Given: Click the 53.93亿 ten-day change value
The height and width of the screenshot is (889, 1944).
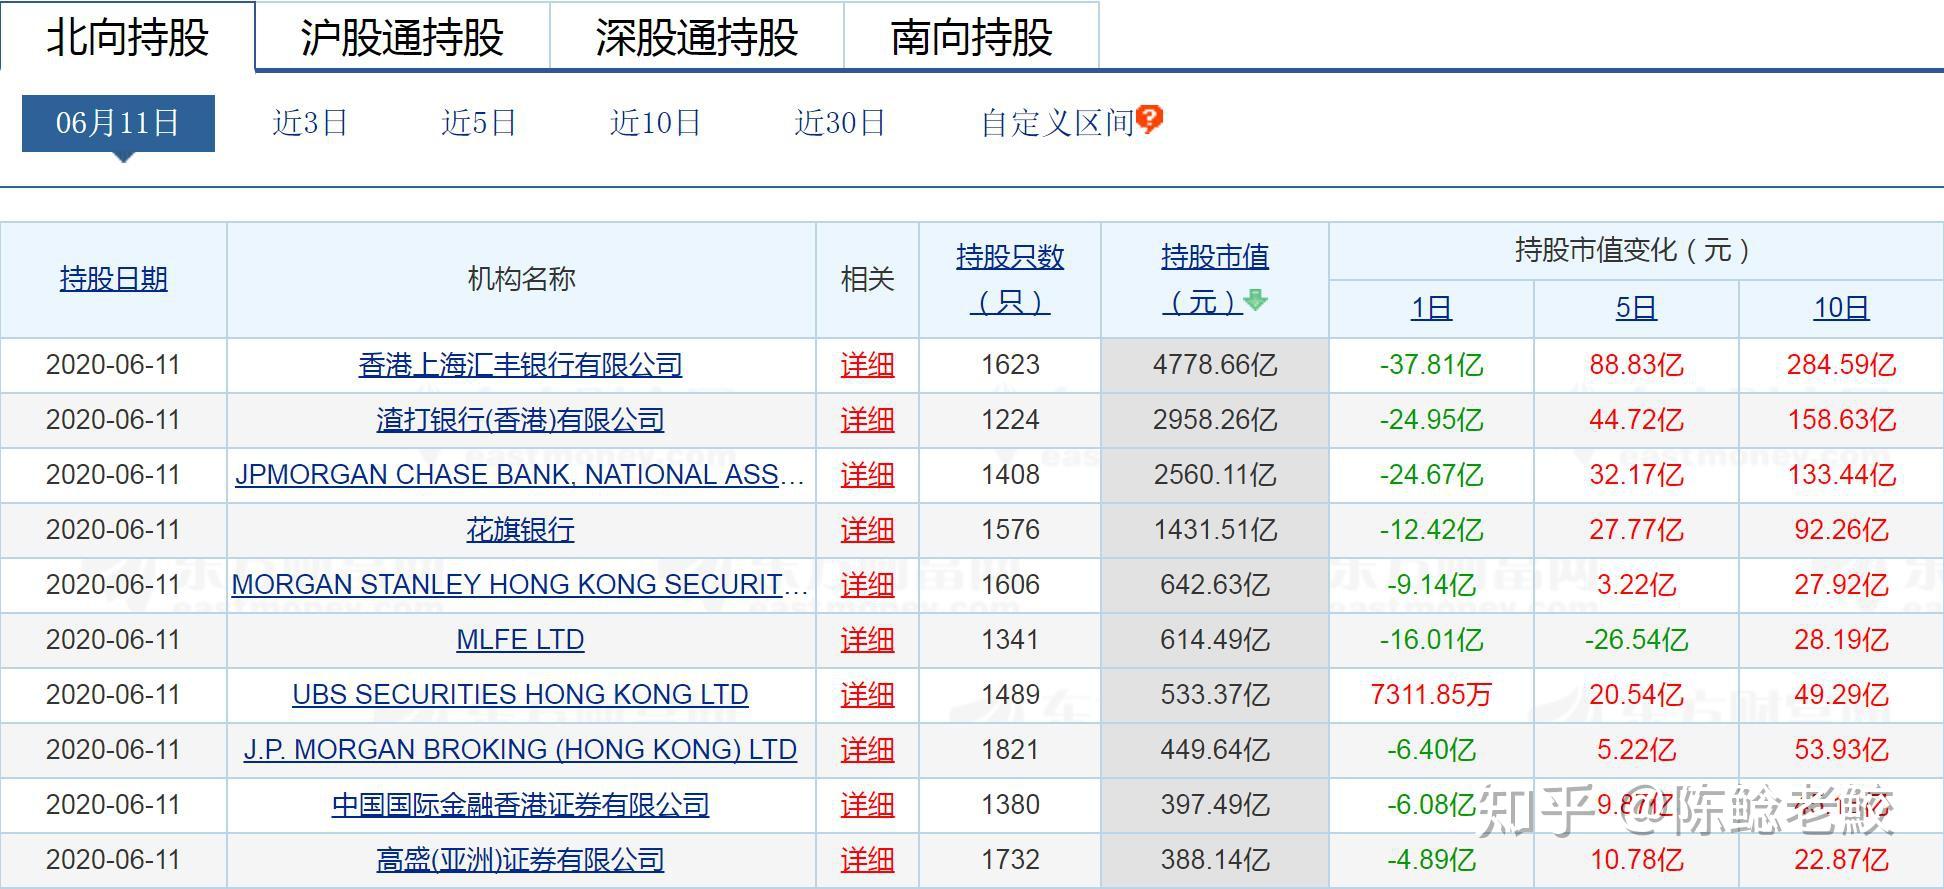Looking at the screenshot, I should pos(1841,750).
